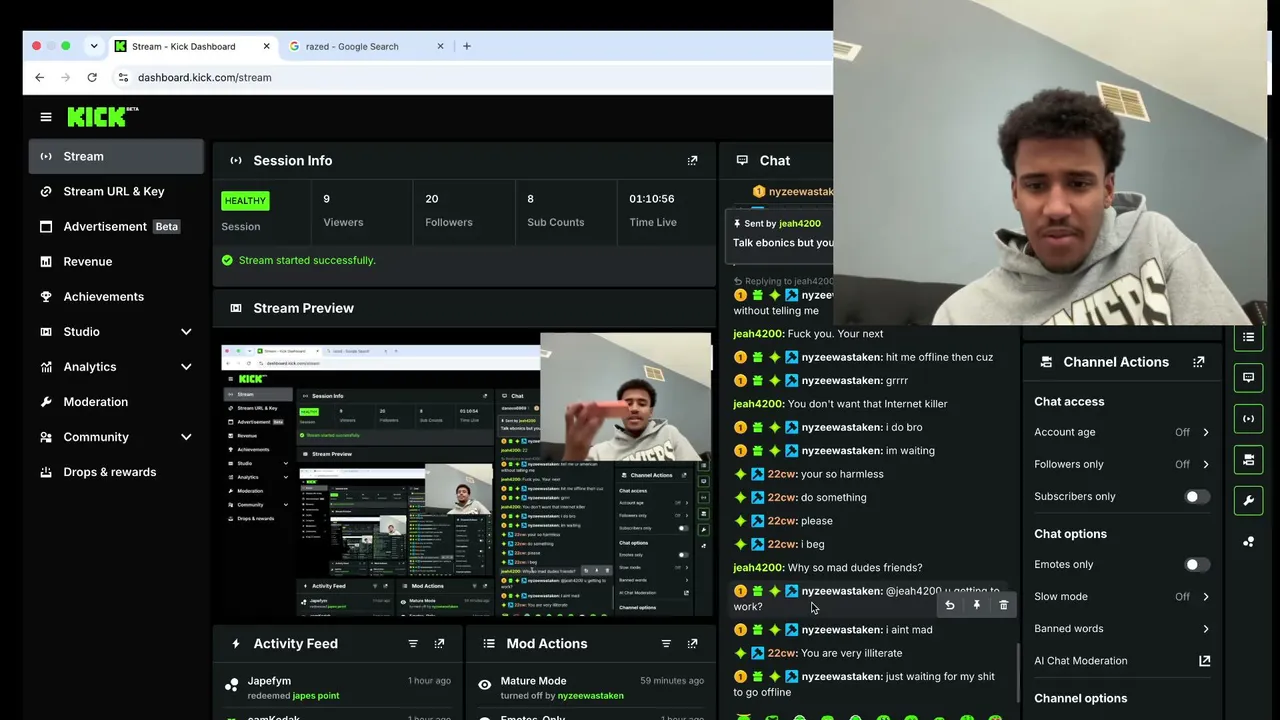The image size is (1280, 720).
Task: Click the Sub Counts value of 8
Action: coord(530,199)
